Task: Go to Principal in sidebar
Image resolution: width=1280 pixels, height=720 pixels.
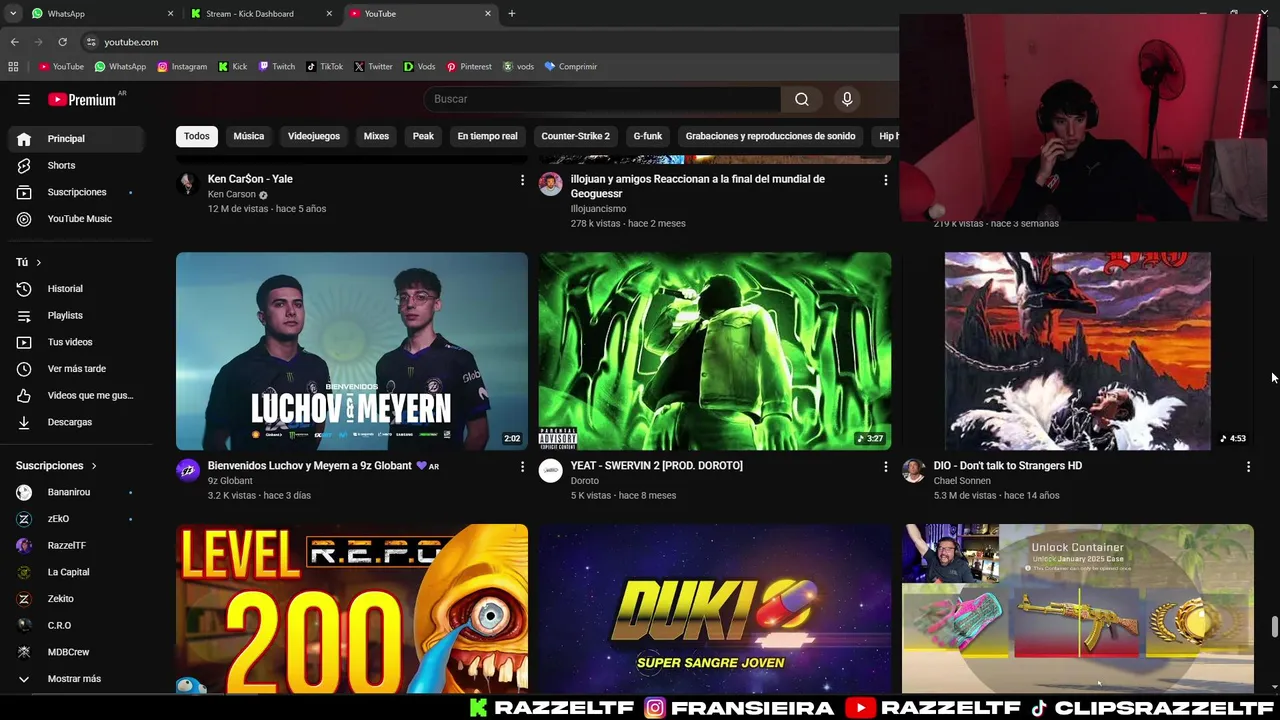Action: (76, 139)
